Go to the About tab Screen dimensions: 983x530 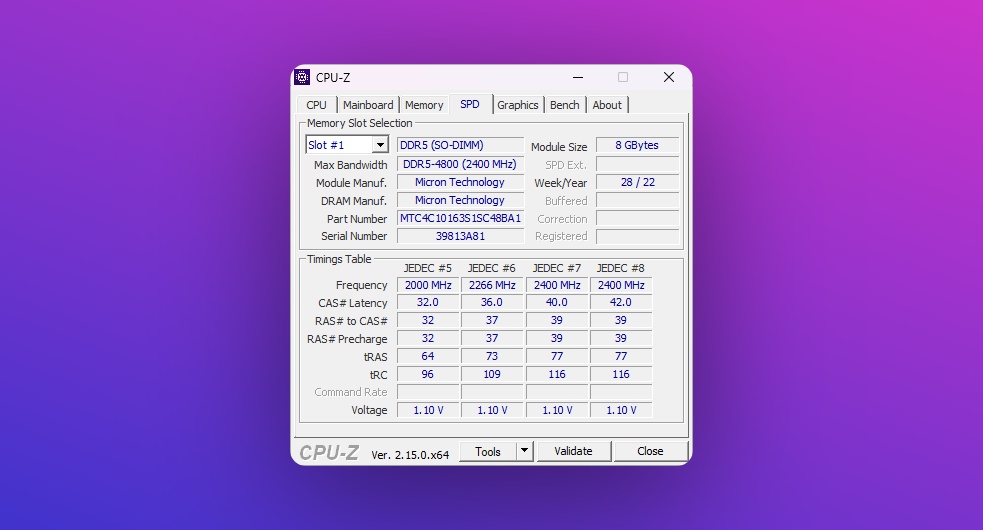click(x=607, y=105)
